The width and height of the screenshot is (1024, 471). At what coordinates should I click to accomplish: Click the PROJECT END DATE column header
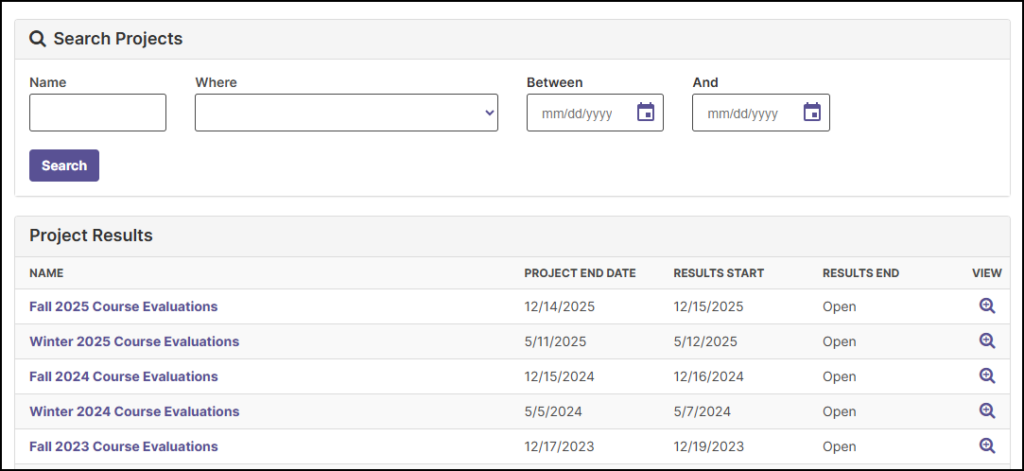coord(580,273)
